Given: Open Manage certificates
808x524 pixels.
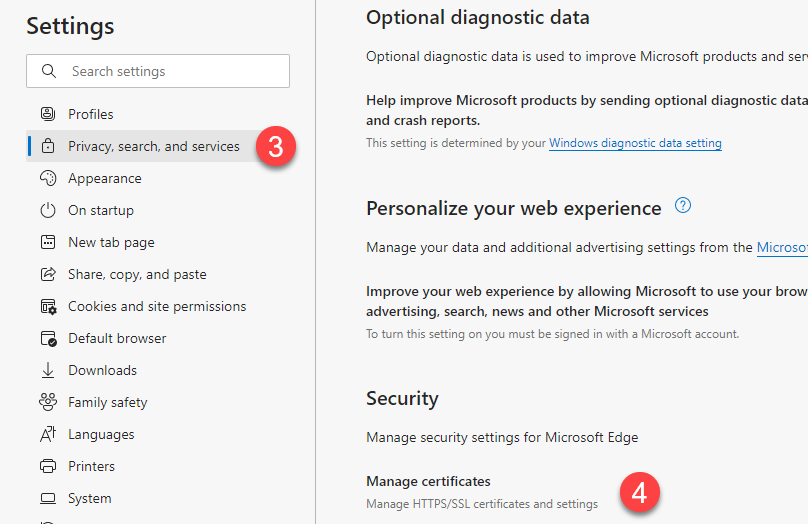Looking at the screenshot, I should click(428, 481).
